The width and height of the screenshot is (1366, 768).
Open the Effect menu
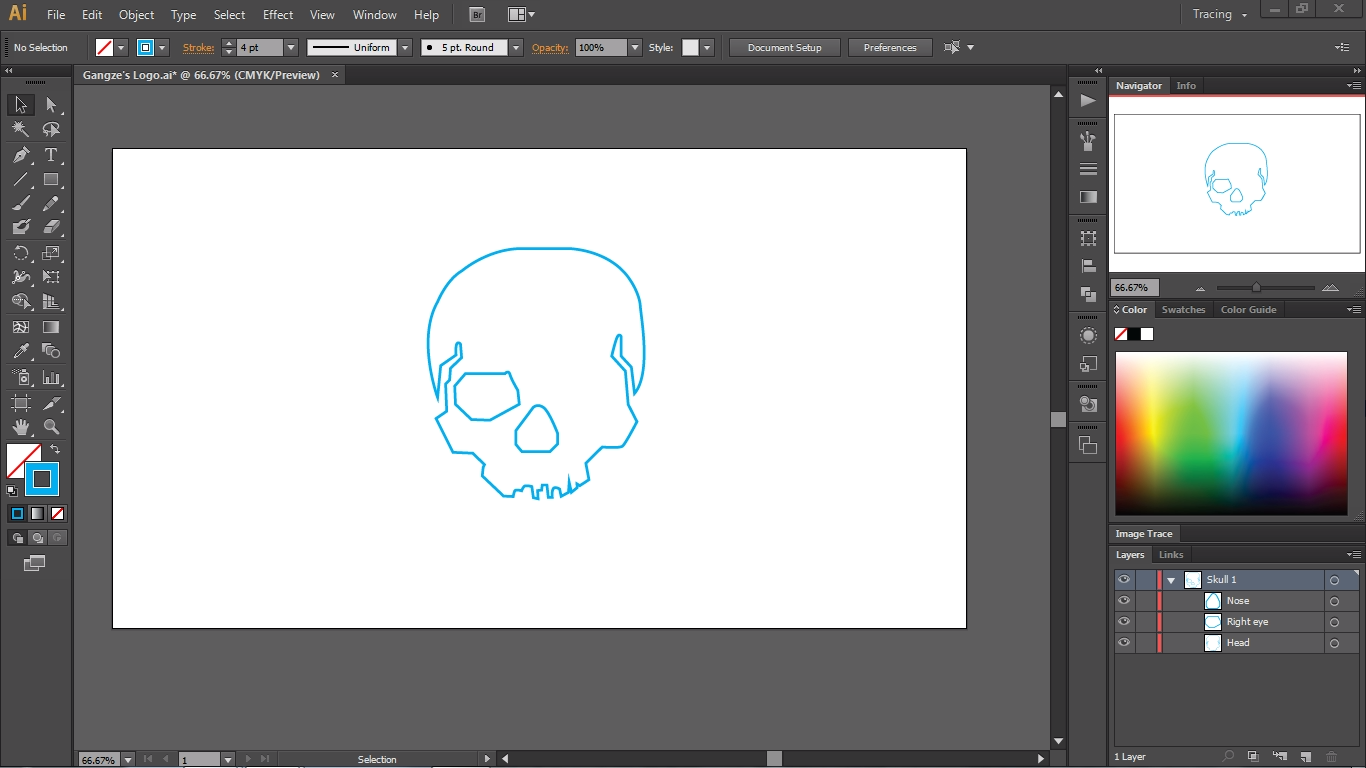(278, 15)
